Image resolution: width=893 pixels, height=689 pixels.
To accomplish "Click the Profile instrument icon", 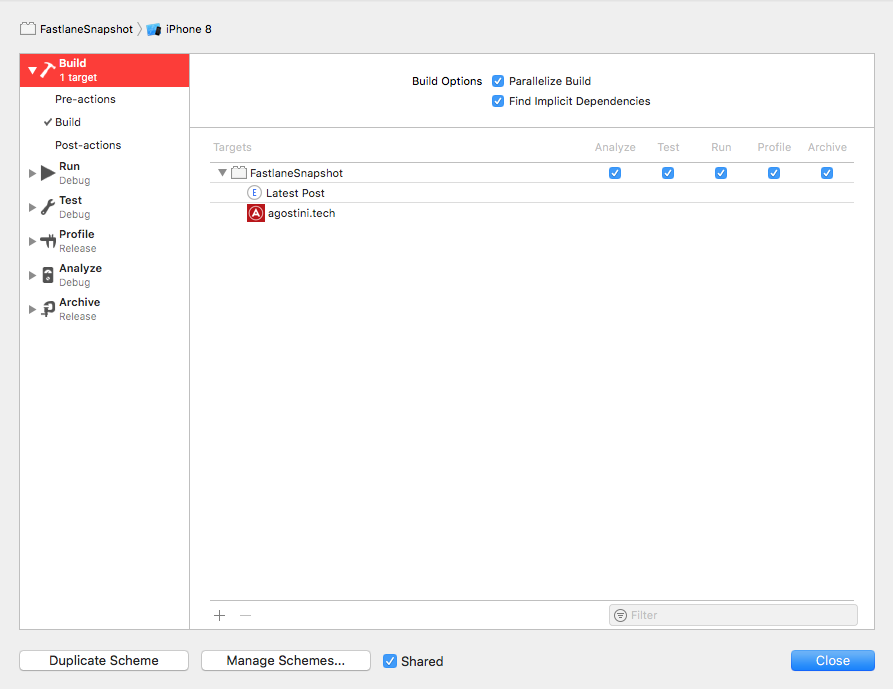I will [x=48, y=241].
